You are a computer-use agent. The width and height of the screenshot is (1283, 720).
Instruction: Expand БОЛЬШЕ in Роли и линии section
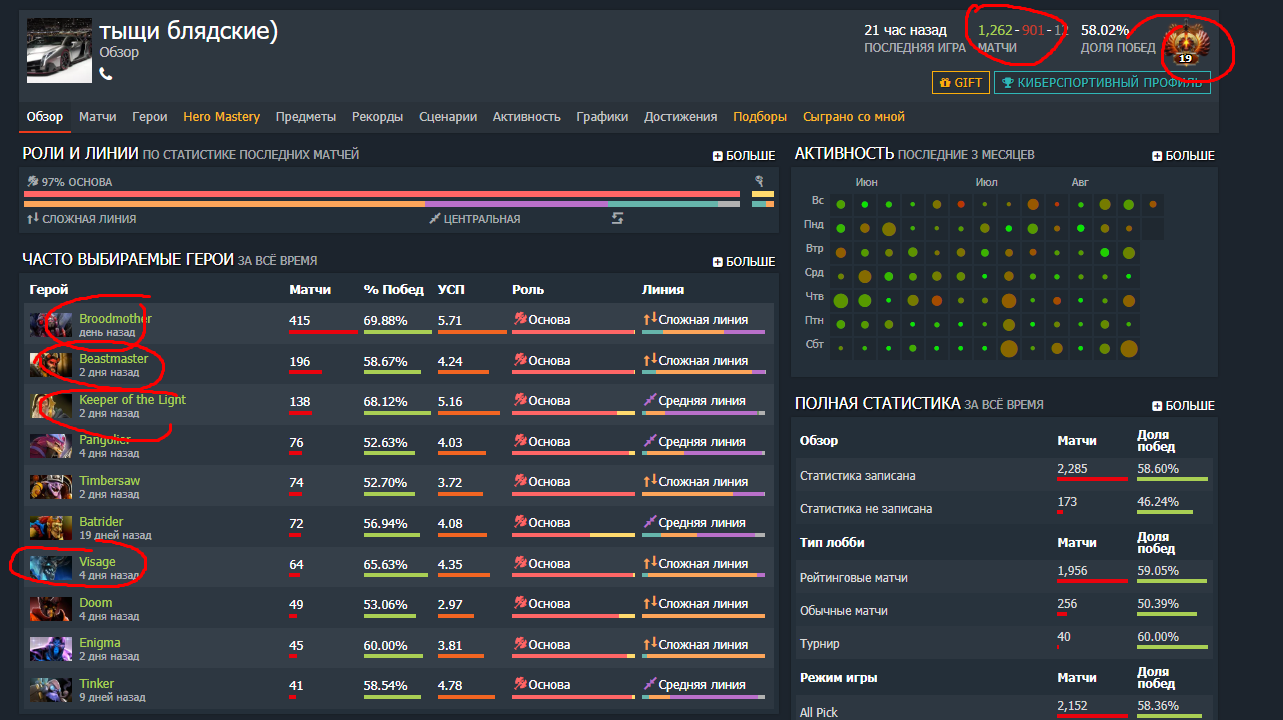(x=743, y=156)
